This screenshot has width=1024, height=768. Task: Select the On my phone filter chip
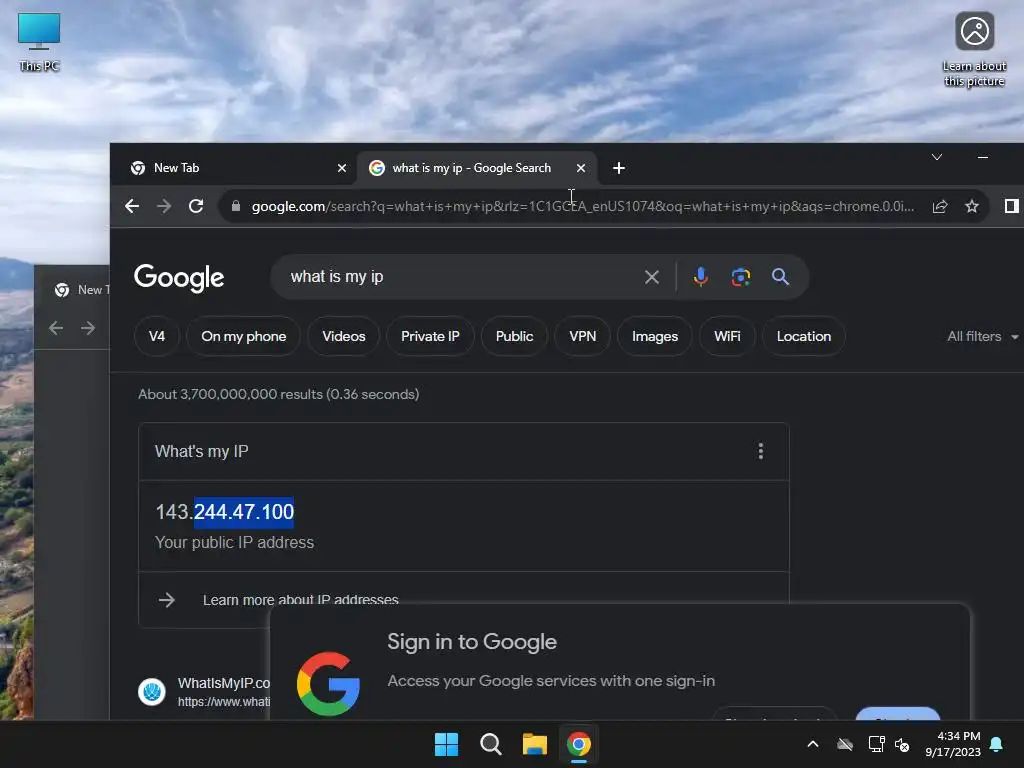point(244,336)
